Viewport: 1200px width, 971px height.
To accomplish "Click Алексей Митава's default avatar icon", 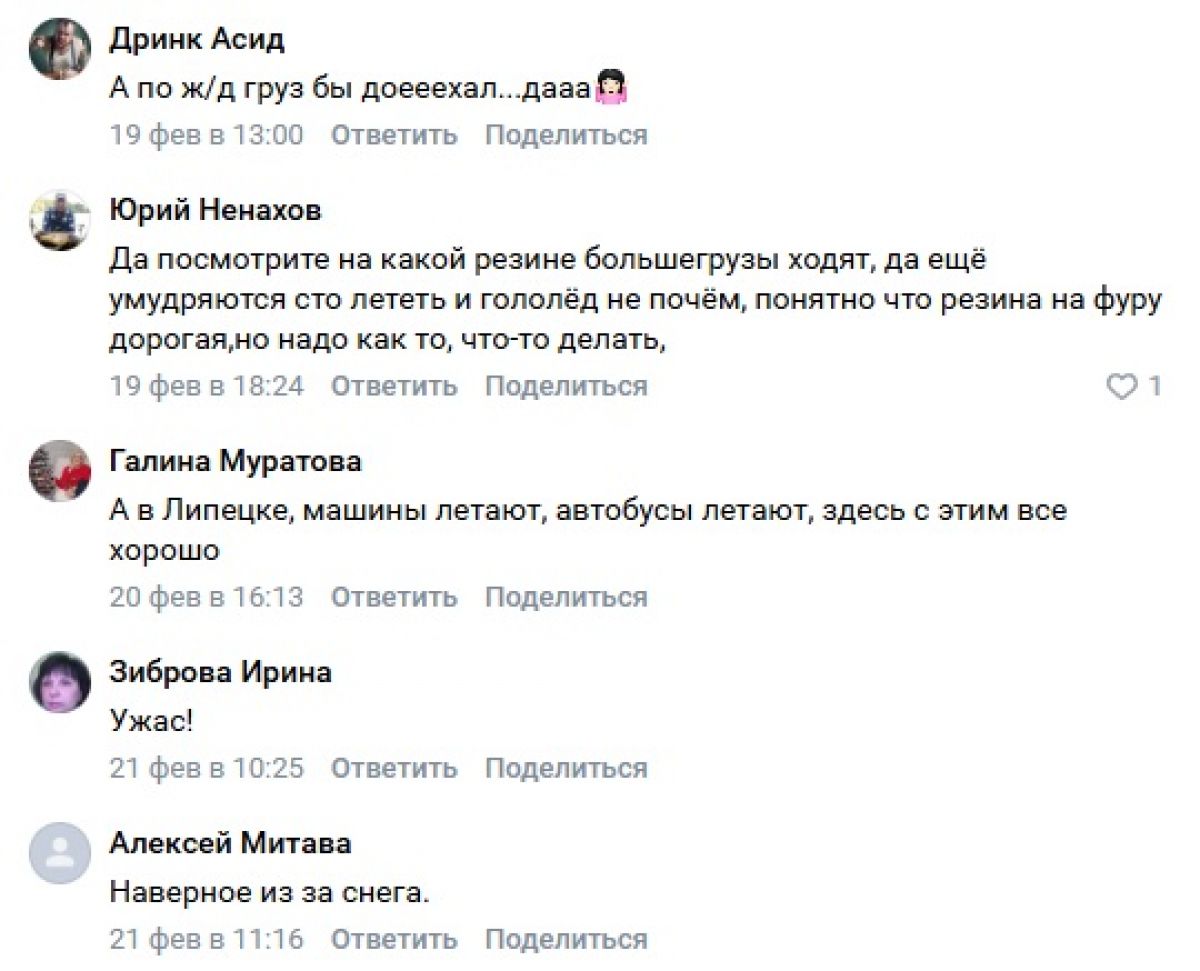I will (60, 853).
